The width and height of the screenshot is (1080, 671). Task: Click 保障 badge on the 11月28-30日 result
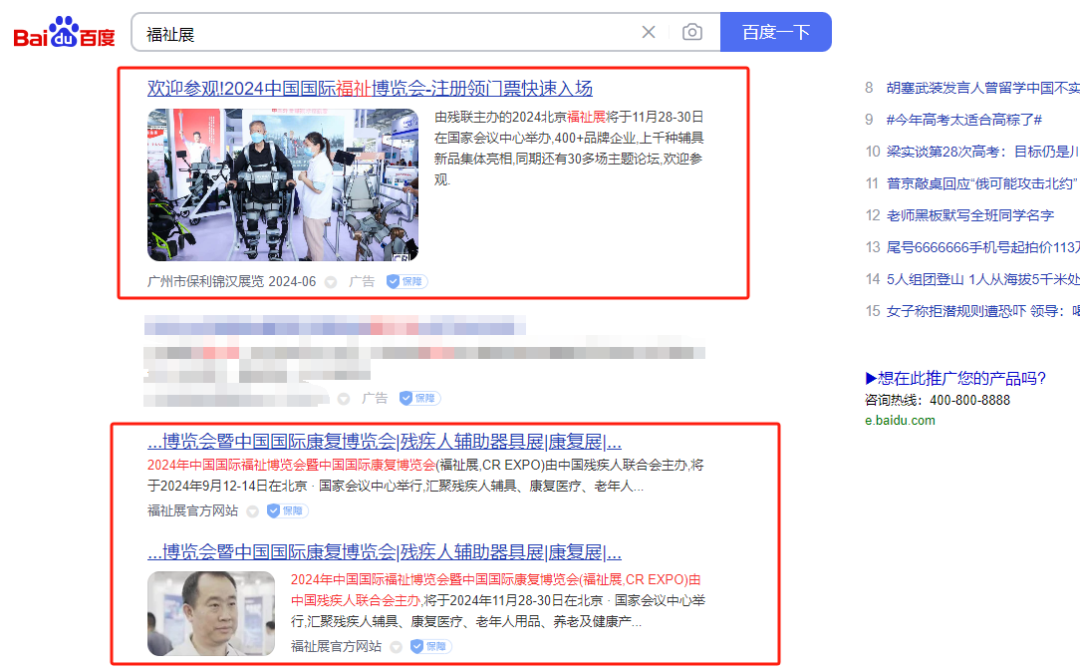(431, 646)
